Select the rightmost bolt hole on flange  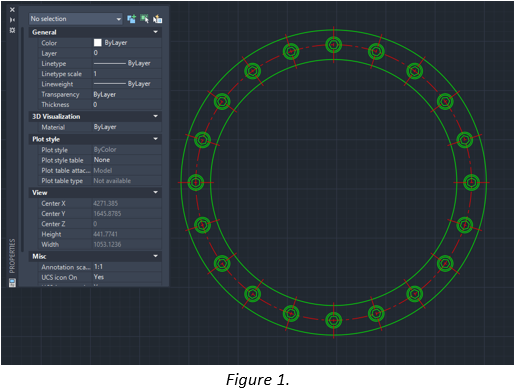[472, 182]
